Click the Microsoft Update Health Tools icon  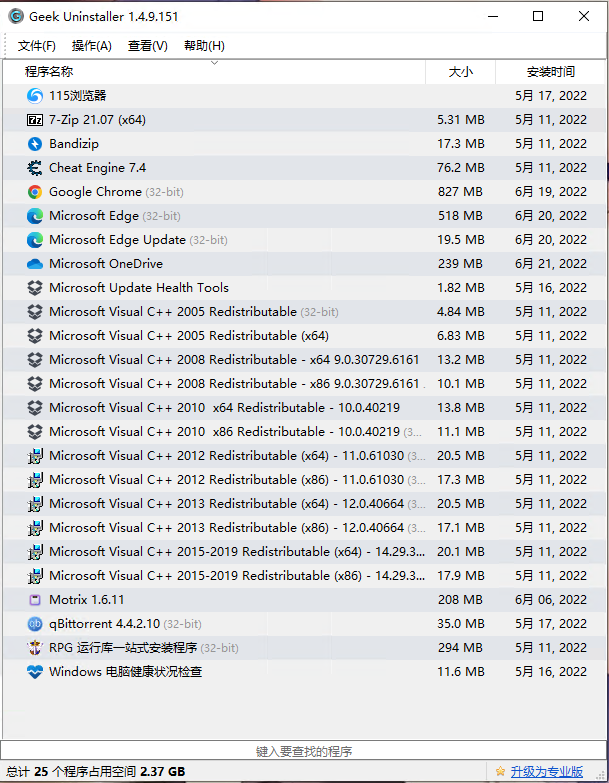[35, 288]
